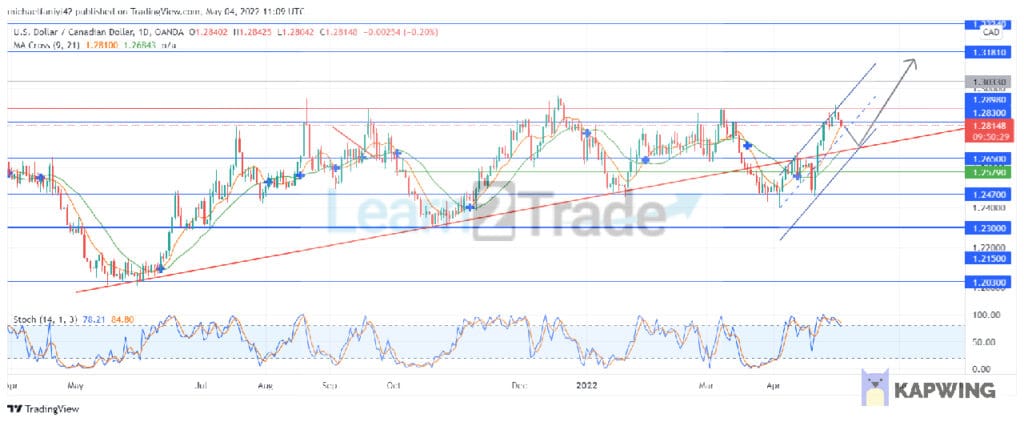Click the Dec label on time axis
This screenshot has height=422, width=1024.
(x=520, y=386)
